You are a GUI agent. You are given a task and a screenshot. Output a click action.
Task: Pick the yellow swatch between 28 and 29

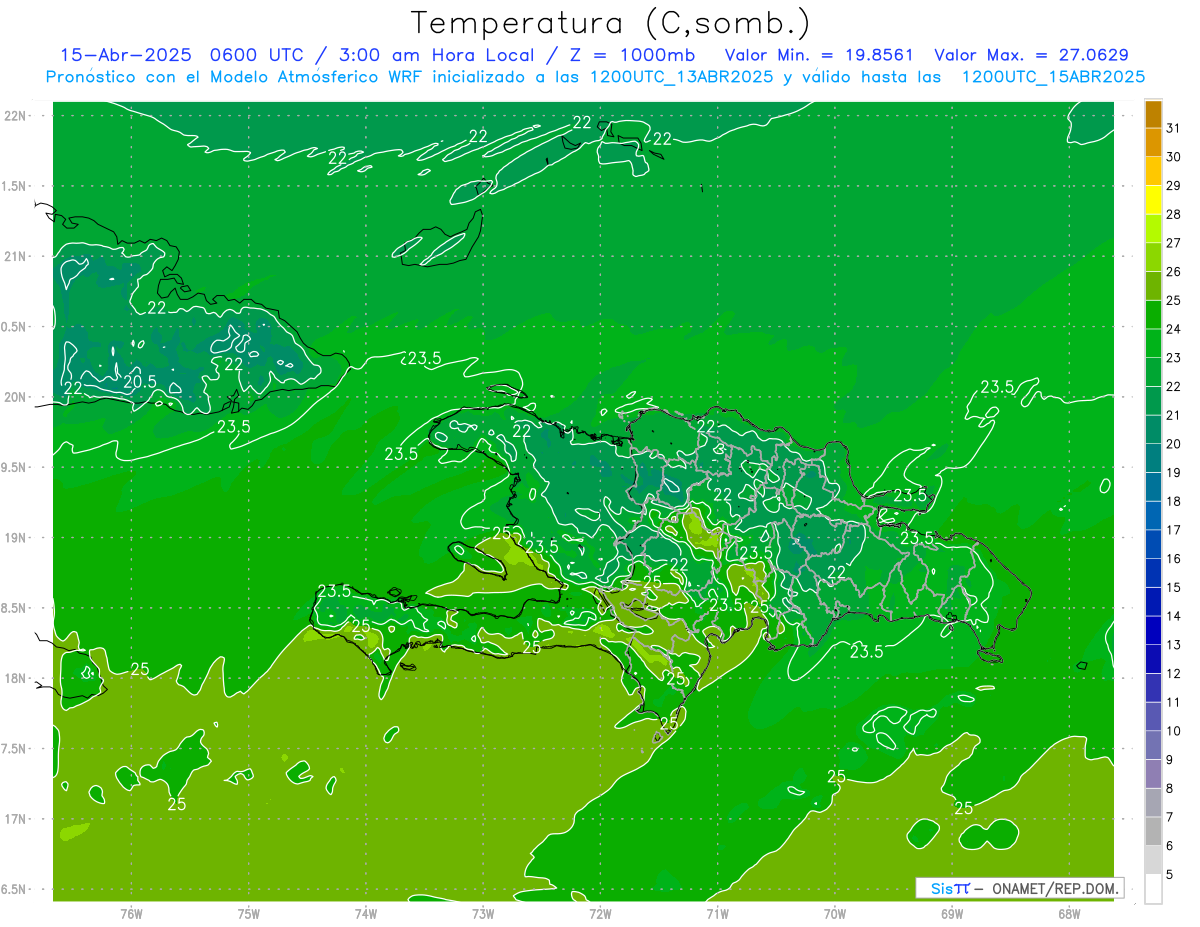[x=1153, y=200]
